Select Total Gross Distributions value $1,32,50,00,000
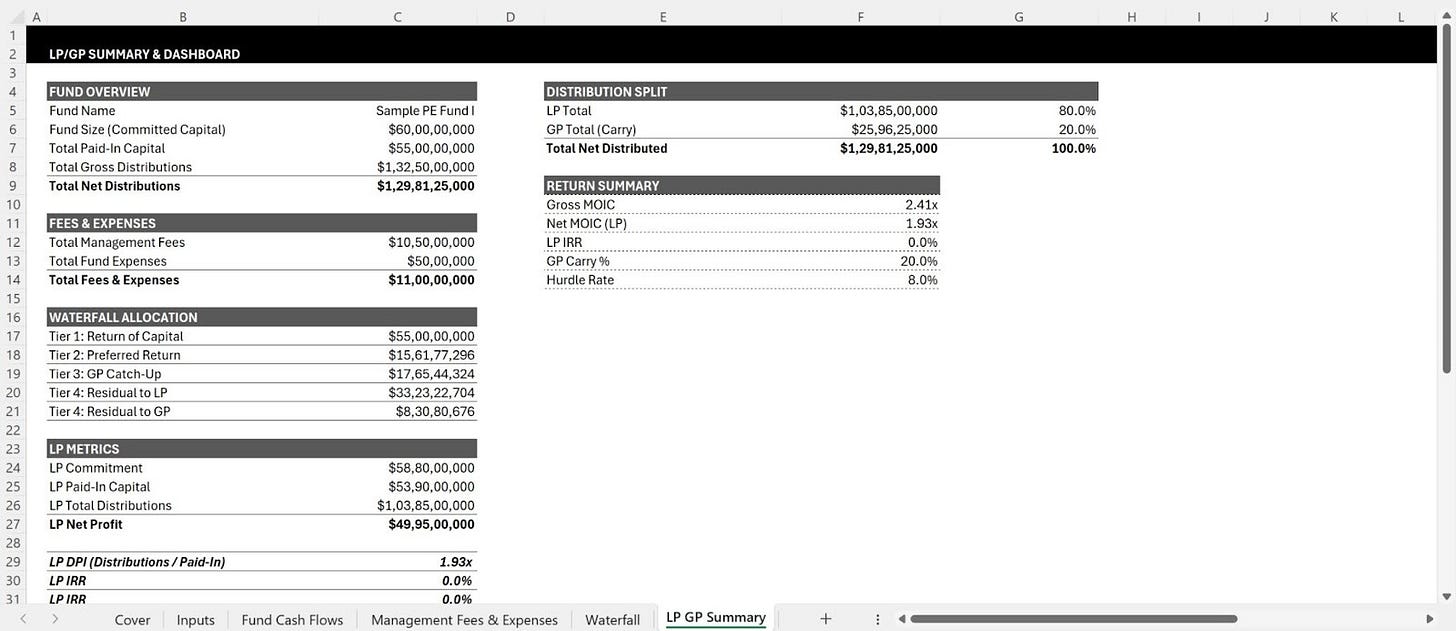Viewport: 1456px width, 631px height. [426, 167]
